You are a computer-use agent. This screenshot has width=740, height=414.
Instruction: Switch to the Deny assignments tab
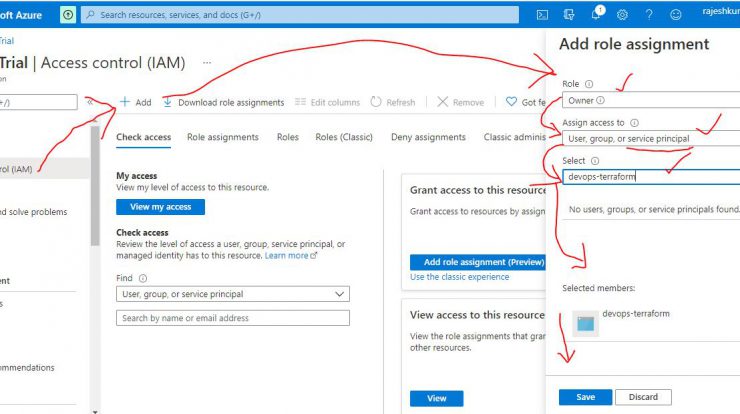(x=428, y=137)
